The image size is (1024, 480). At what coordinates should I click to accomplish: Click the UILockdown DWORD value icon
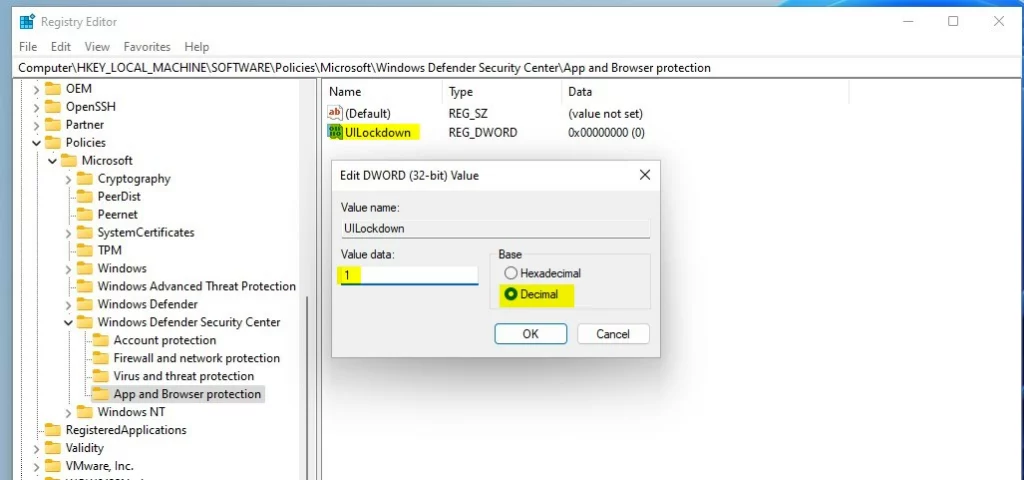point(335,133)
